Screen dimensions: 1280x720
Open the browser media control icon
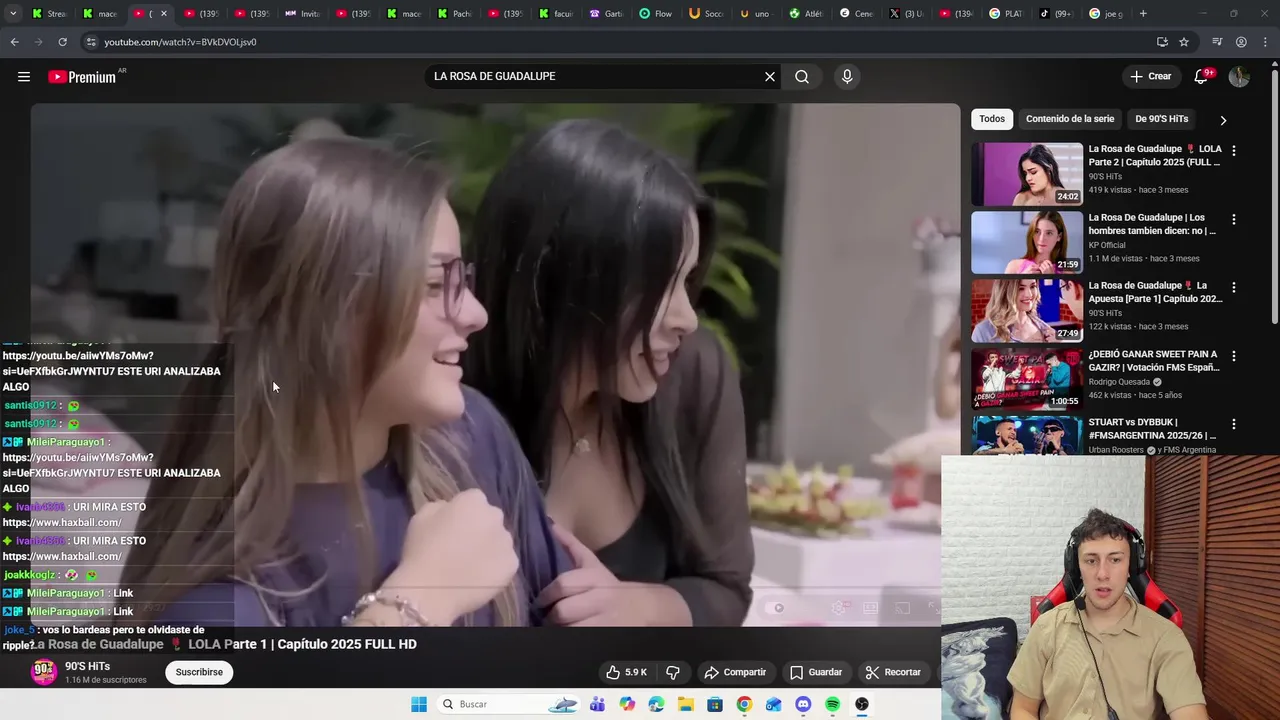(x=1217, y=42)
